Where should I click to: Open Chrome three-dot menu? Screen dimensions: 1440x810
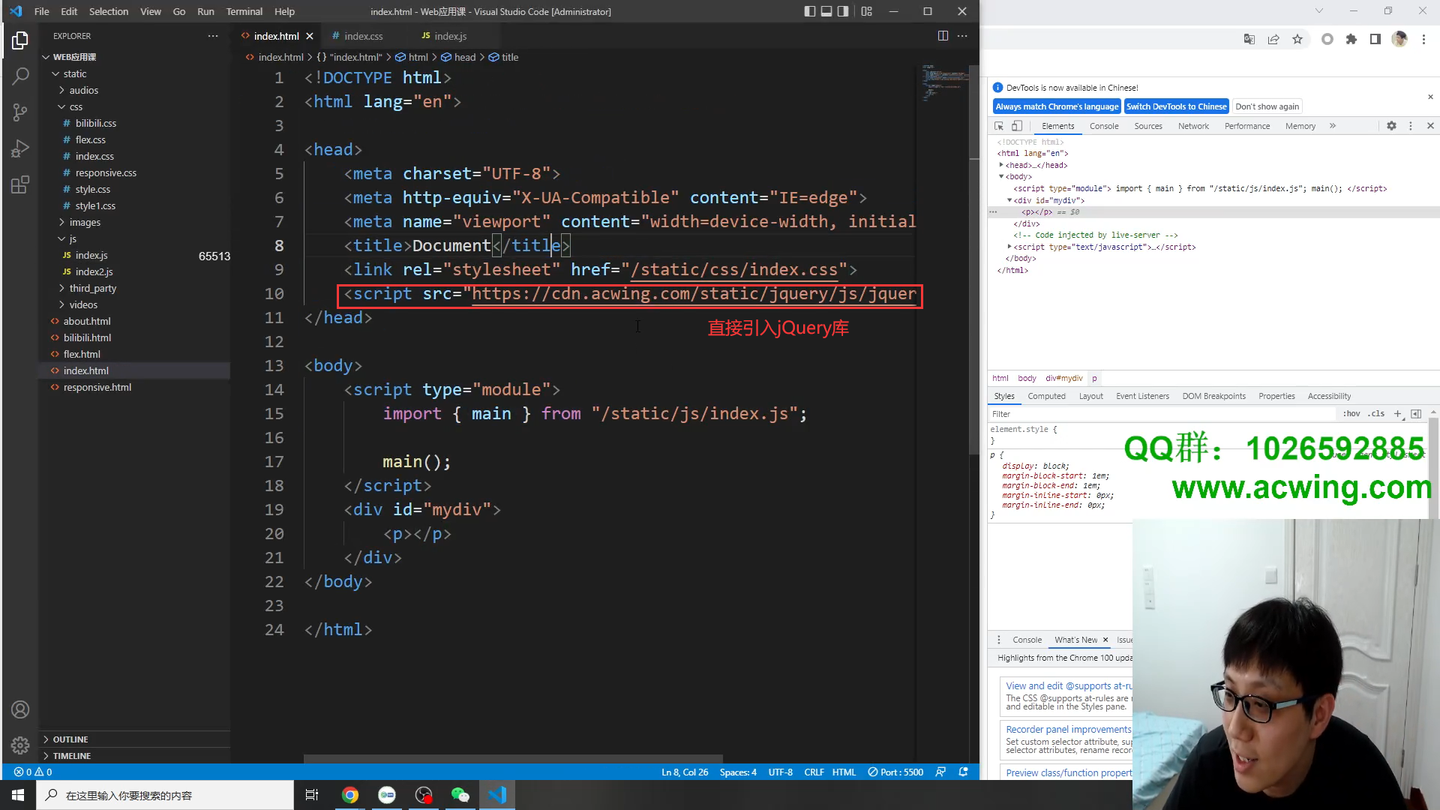(1424, 39)
